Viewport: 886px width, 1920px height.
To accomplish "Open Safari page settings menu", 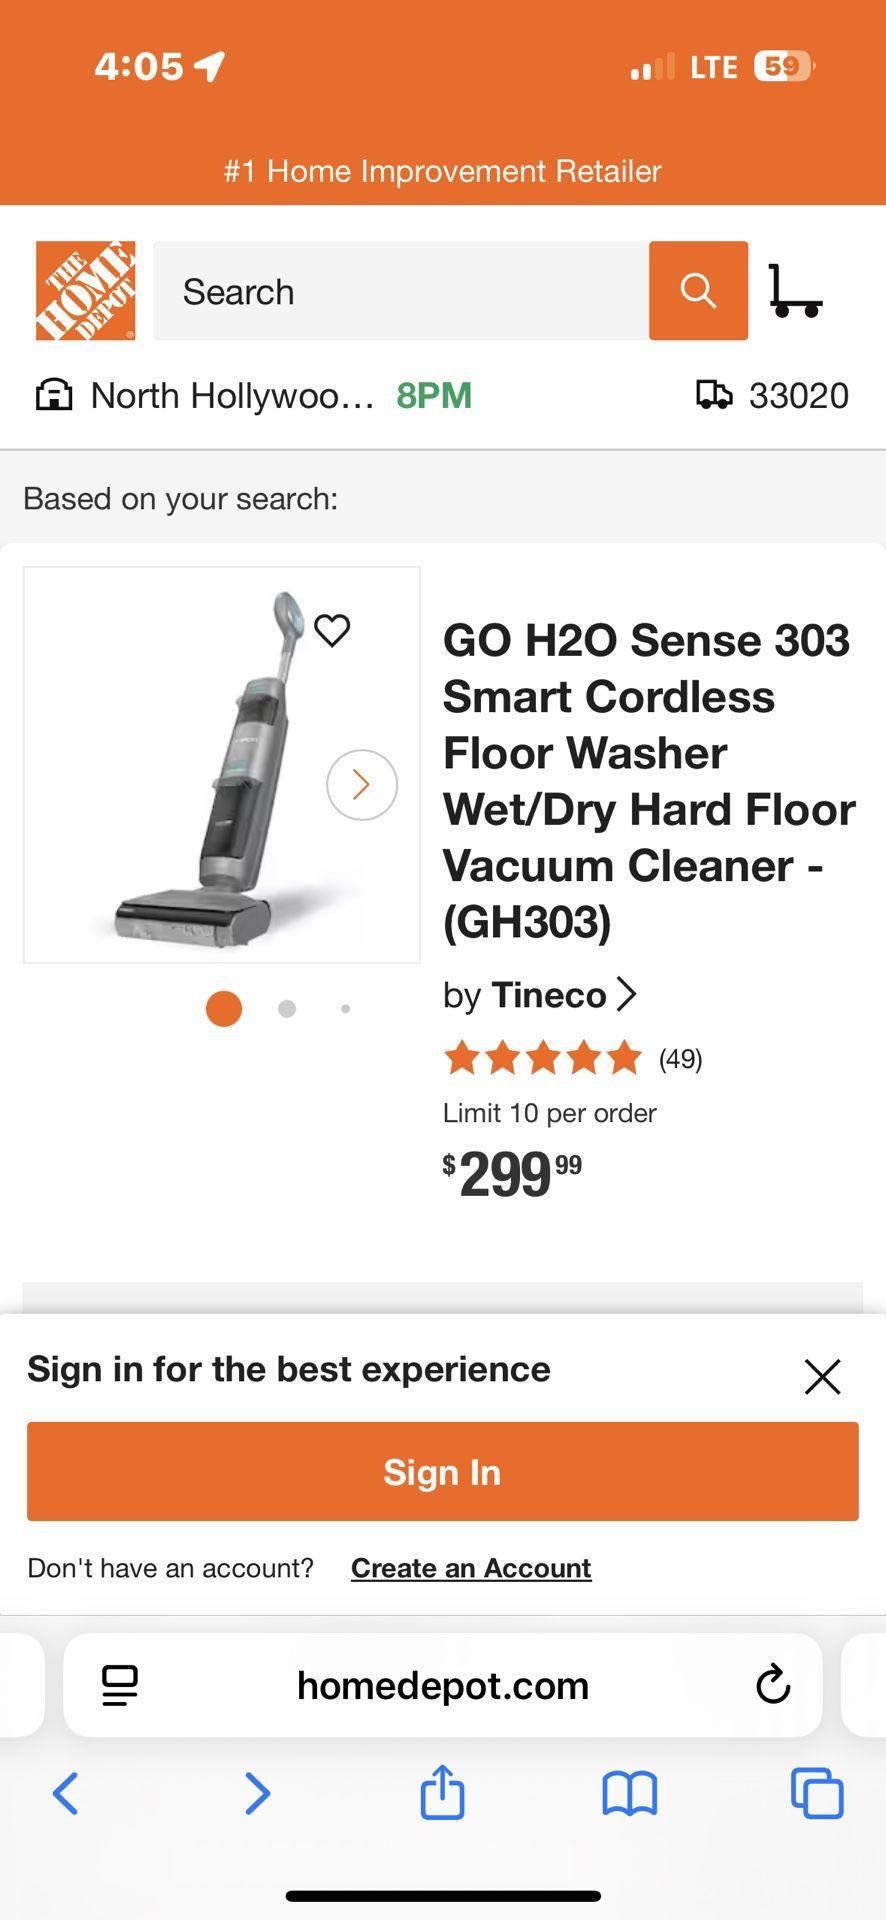I will tap(120, 1685).
